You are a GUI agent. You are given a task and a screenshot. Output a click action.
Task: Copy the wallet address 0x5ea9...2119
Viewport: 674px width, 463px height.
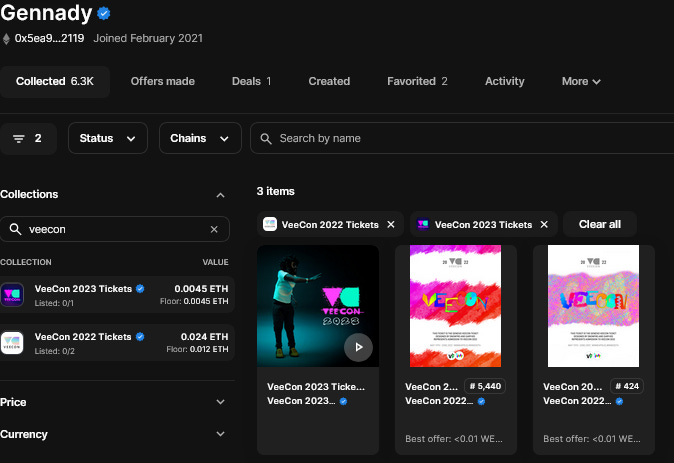coord(49,38)
